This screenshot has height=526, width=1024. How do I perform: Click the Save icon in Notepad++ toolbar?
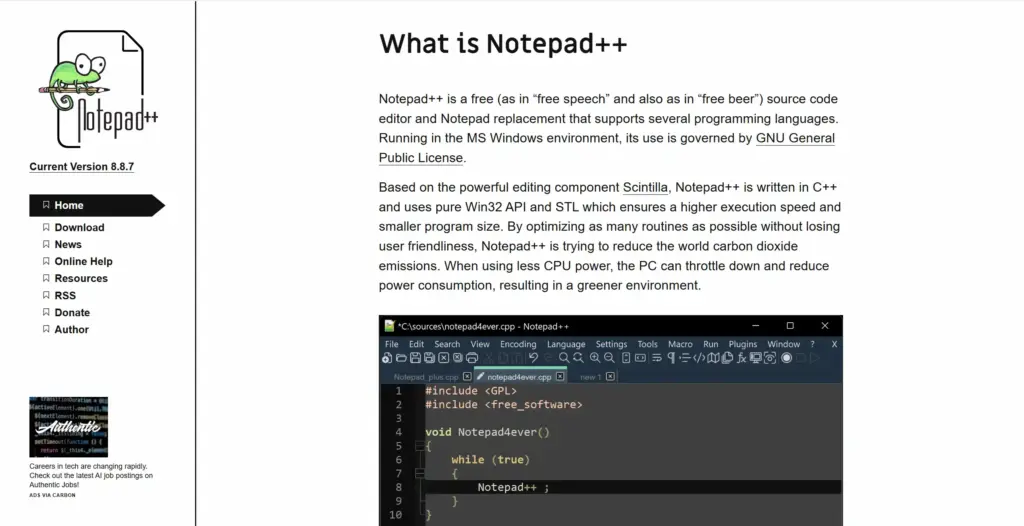pos(415,358)
